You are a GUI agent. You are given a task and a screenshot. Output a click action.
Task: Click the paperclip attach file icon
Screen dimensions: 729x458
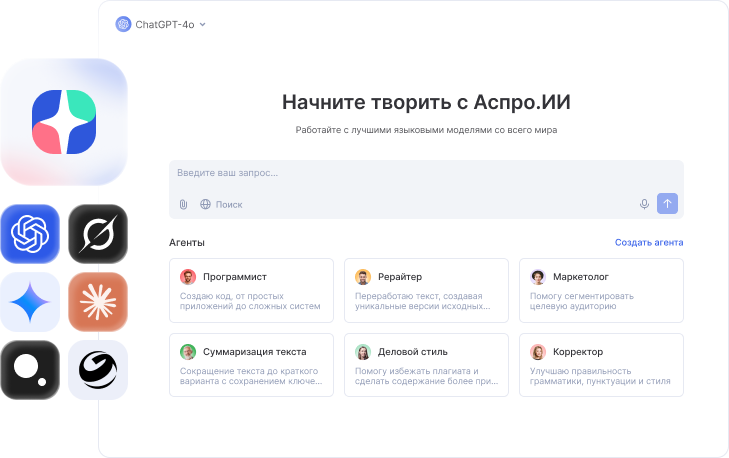click(x=184, y=204)
